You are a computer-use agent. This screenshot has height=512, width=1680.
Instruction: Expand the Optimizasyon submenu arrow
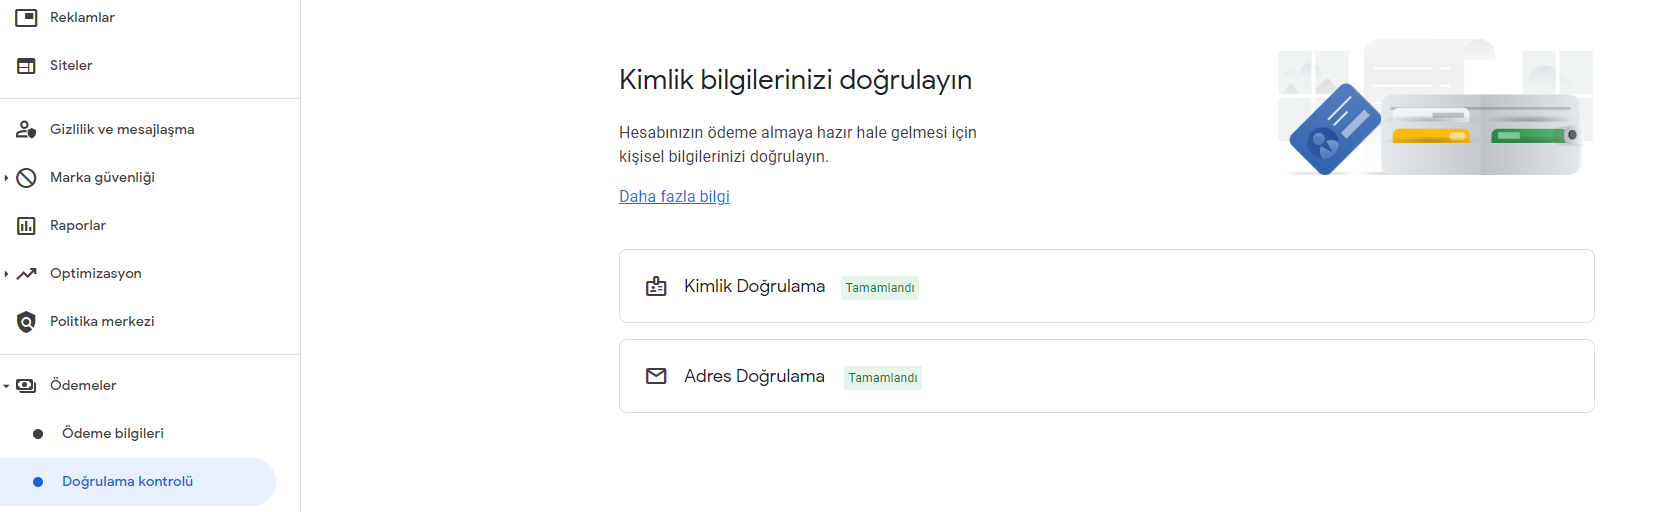(x=6, y=274)
